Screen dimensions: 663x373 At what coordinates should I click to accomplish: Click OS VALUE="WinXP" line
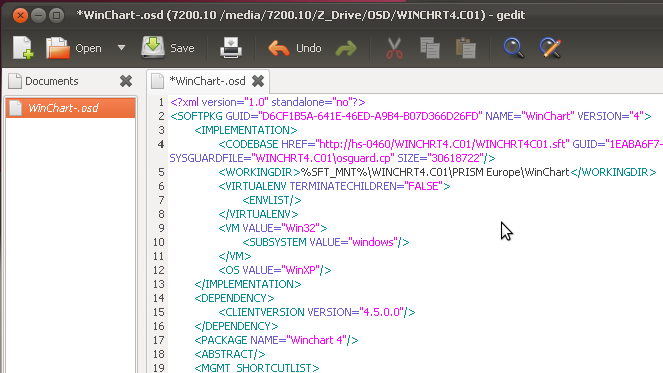(x=275, y=270)
